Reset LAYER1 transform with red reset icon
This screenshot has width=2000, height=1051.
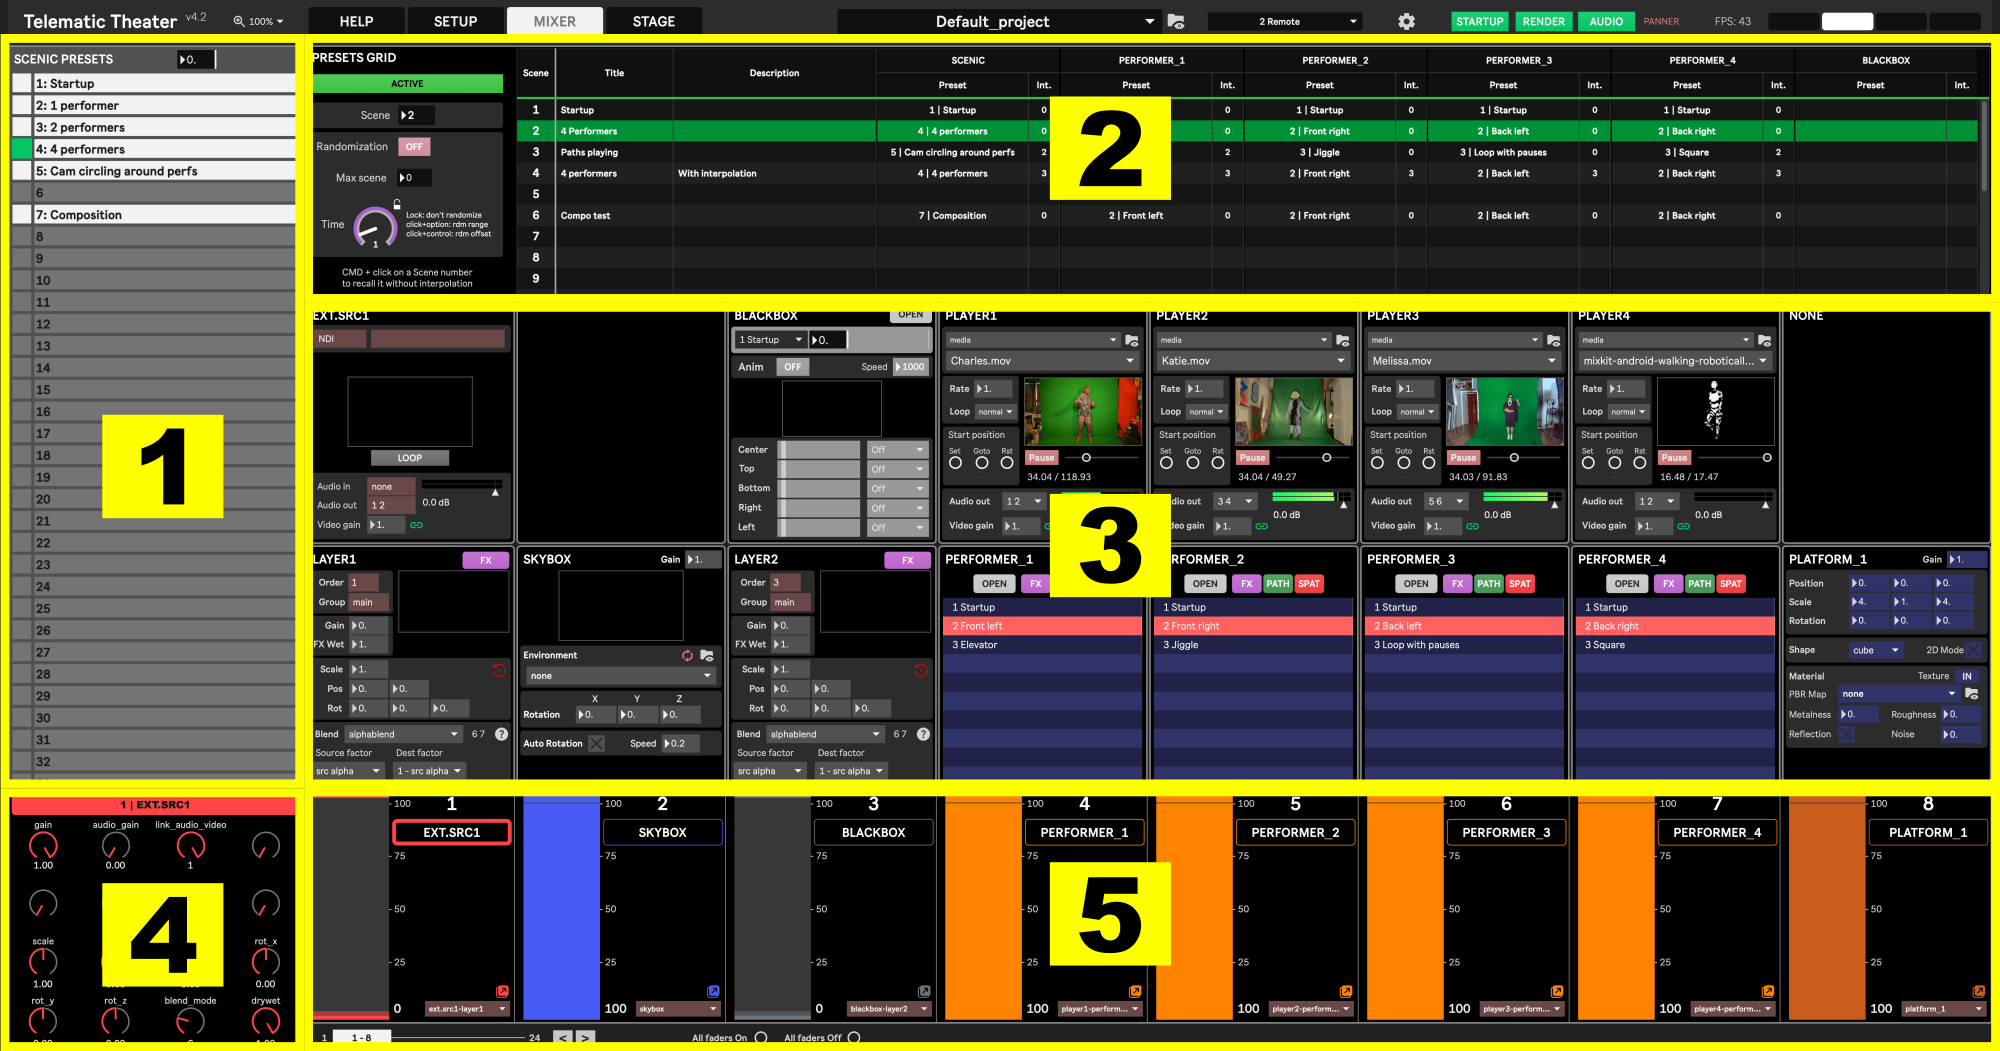click(498, 670)
